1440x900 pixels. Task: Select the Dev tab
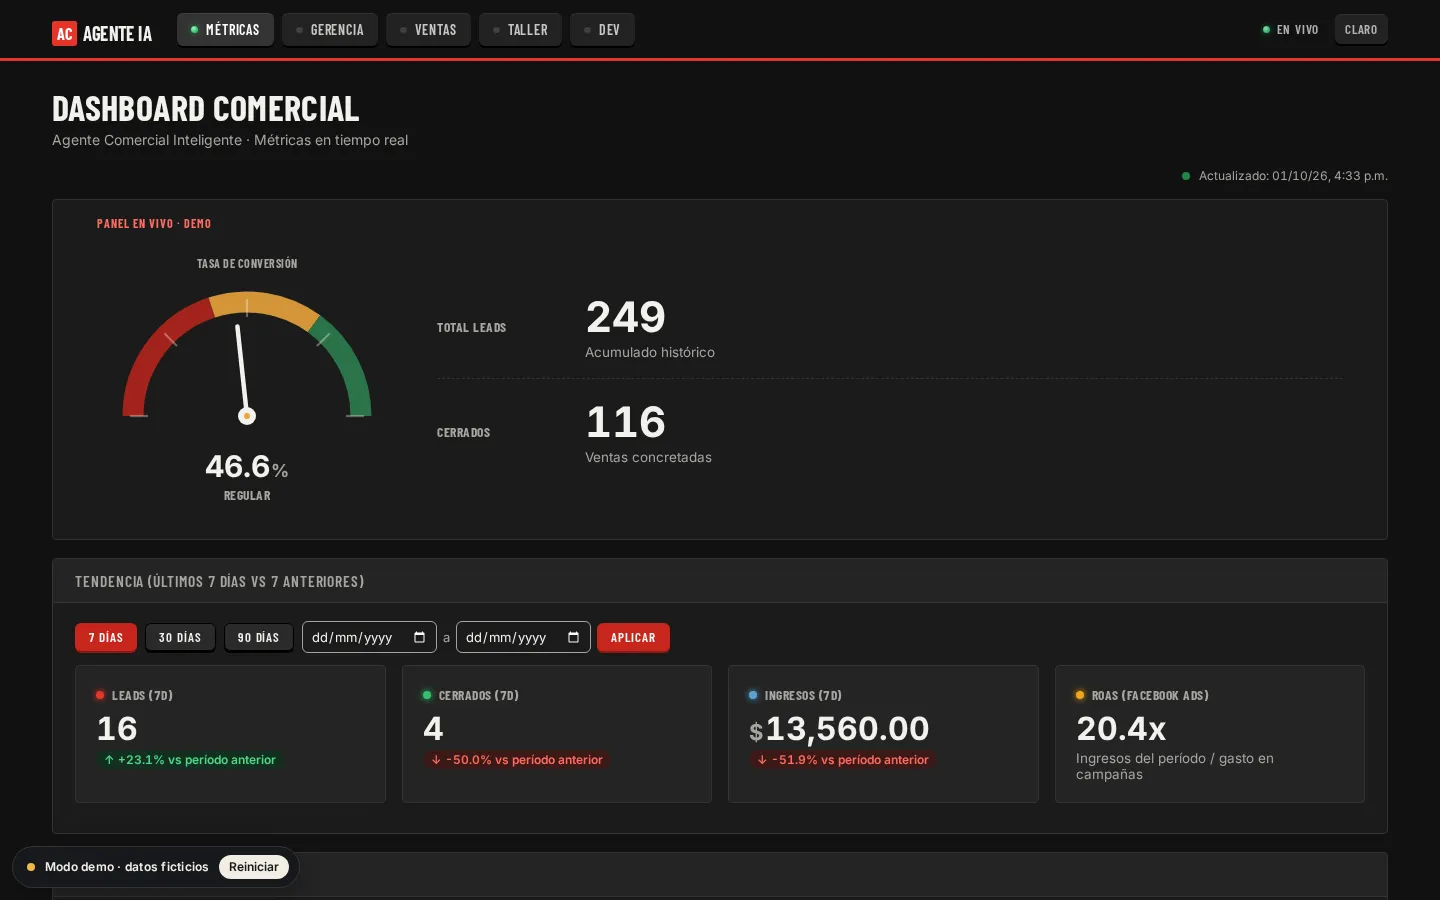[x=602, y=30]
